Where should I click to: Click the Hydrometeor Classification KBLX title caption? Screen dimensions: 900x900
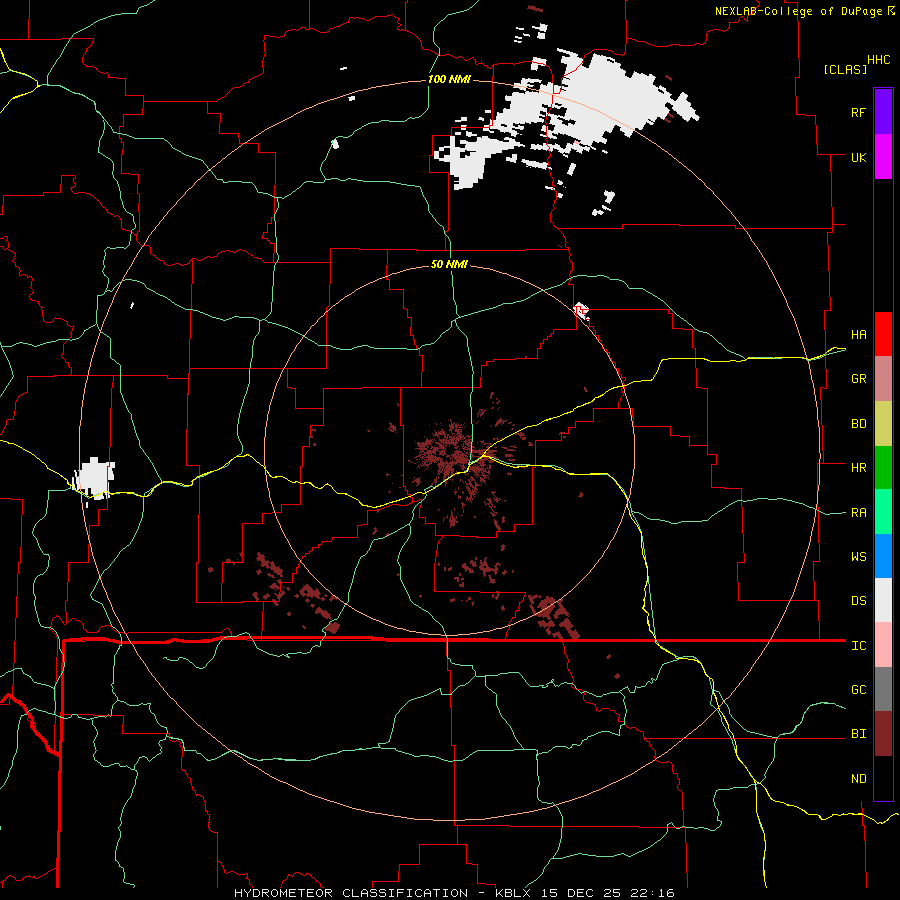tap(454, 893)
